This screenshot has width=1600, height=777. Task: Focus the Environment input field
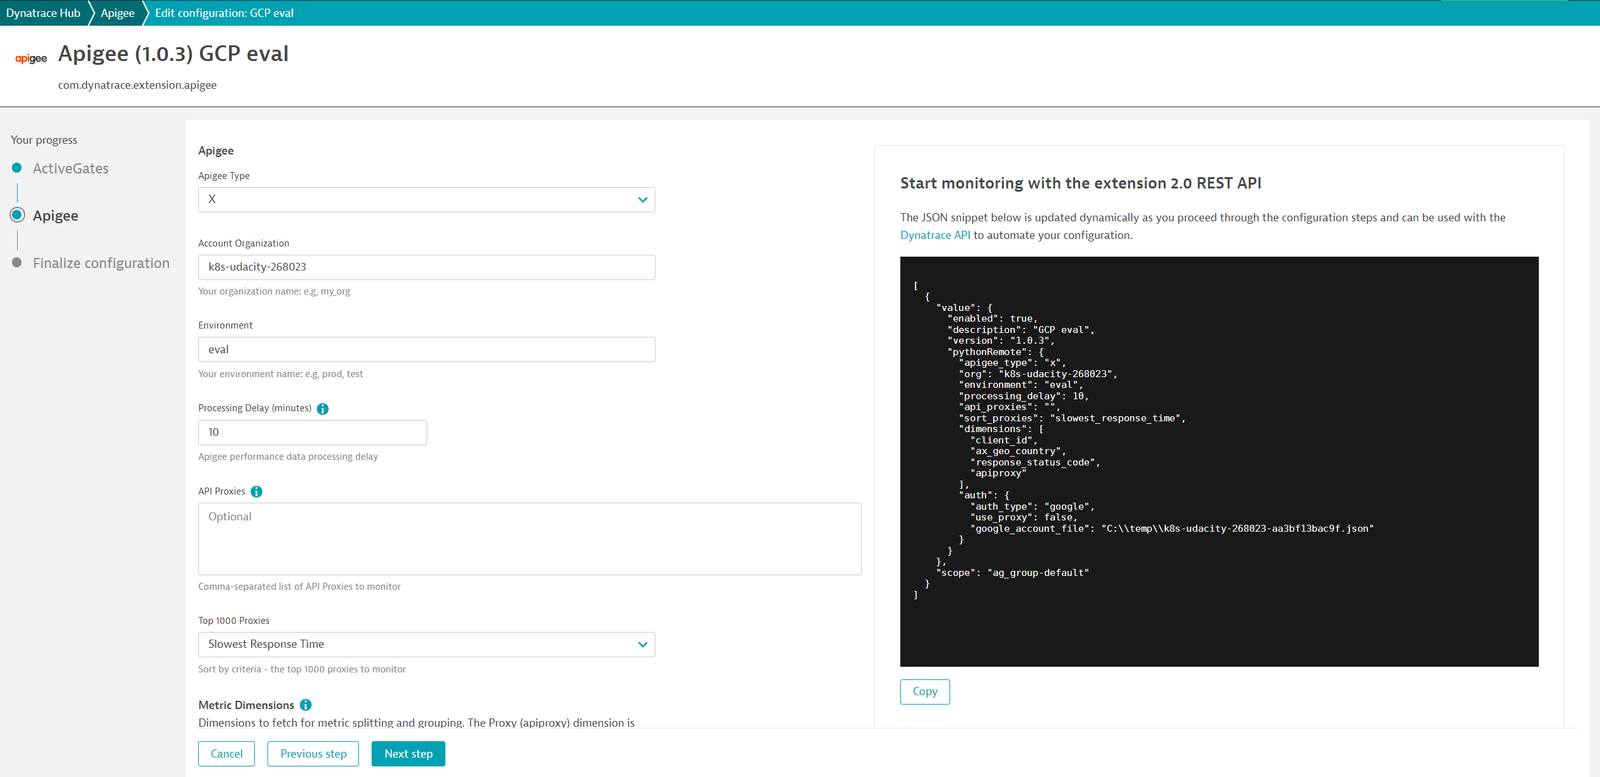point(427,349)
